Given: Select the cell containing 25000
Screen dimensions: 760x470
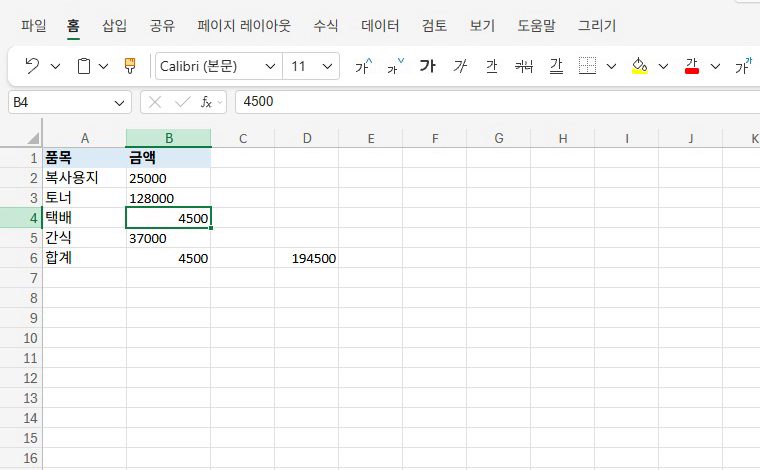Looking at the screenshot, I should pyautogui.click(x=169, y=178).
